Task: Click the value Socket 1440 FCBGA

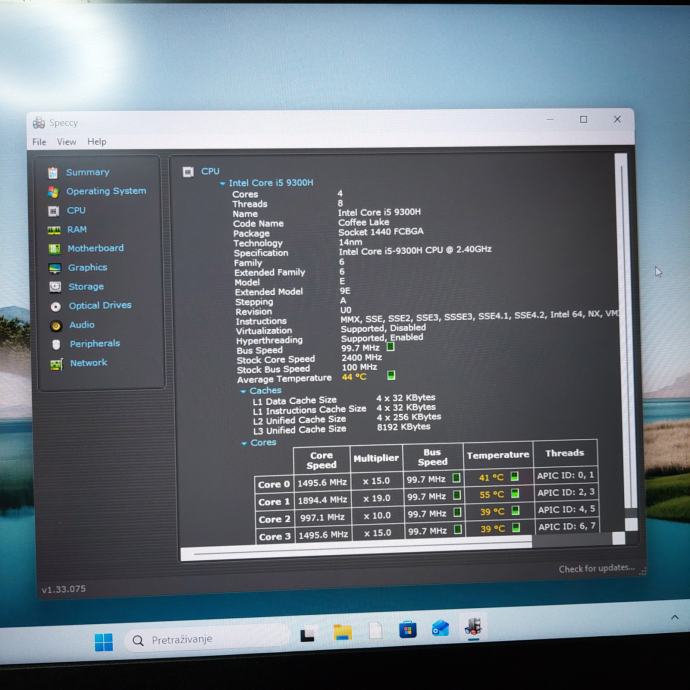Action: click(381, 232)
